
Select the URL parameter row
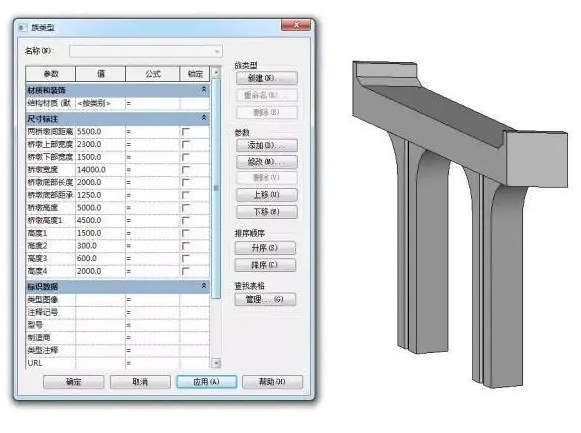point(118,363)
